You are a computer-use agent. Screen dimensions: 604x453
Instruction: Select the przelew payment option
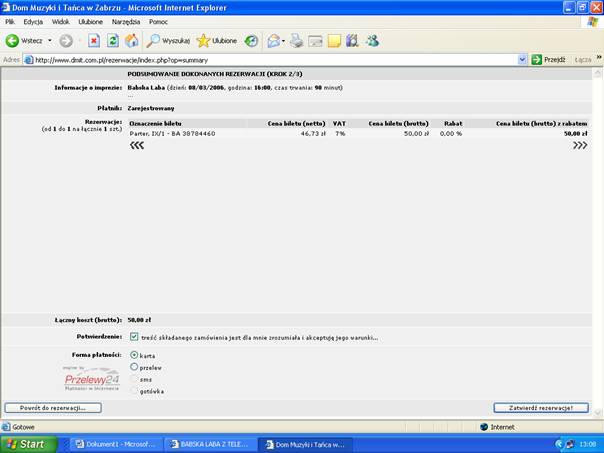(x=135, y=367)
